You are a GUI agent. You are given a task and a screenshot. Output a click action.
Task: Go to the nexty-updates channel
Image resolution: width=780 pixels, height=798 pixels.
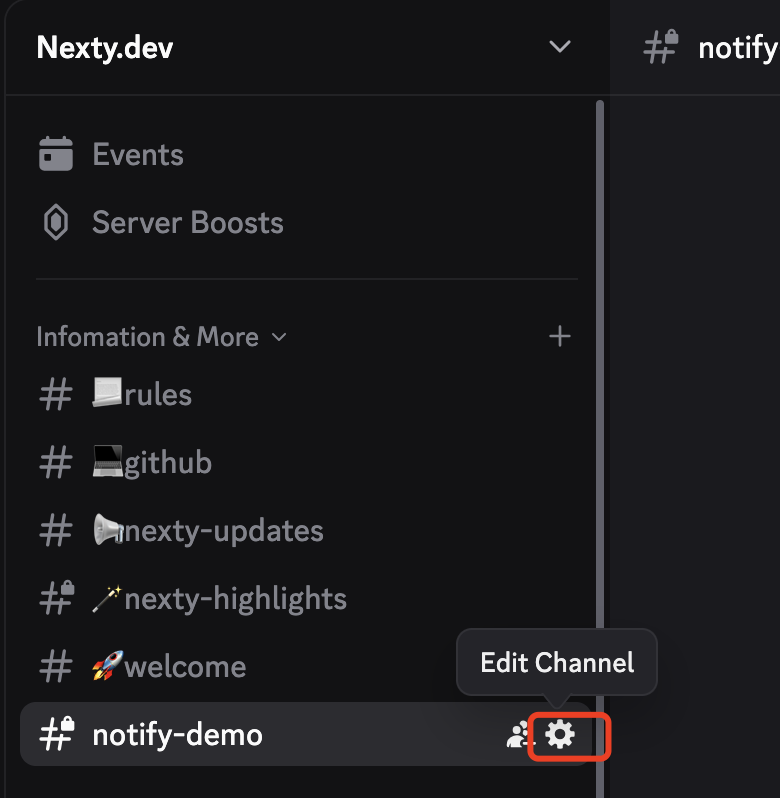[224, 531]
